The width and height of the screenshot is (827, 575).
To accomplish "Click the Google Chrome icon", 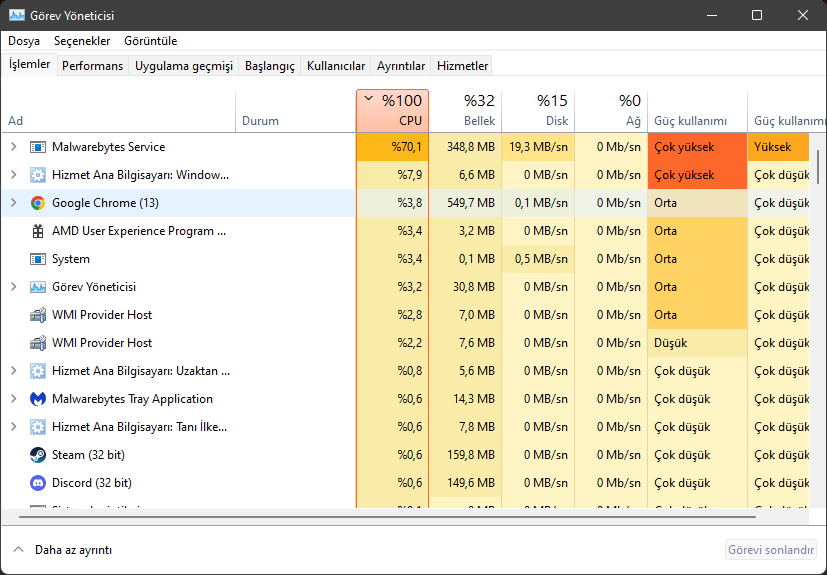I will pyautogui.click(x=37, y=203).
